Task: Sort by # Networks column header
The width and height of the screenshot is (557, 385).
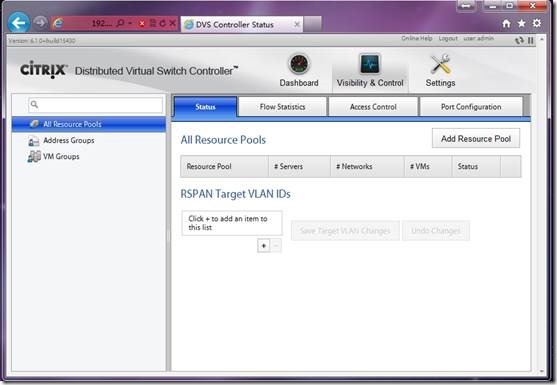Action: coord(367,166)
